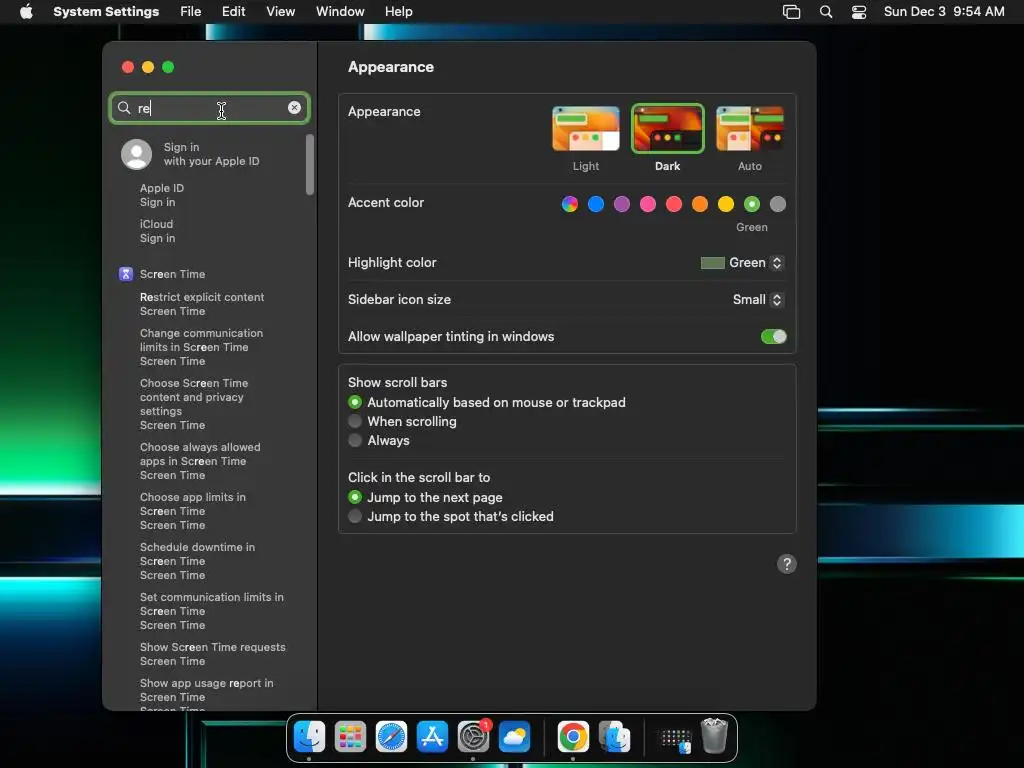Click the date and time in menu bar
This screenshot has height=768, width=1024.
pos(944,12)
